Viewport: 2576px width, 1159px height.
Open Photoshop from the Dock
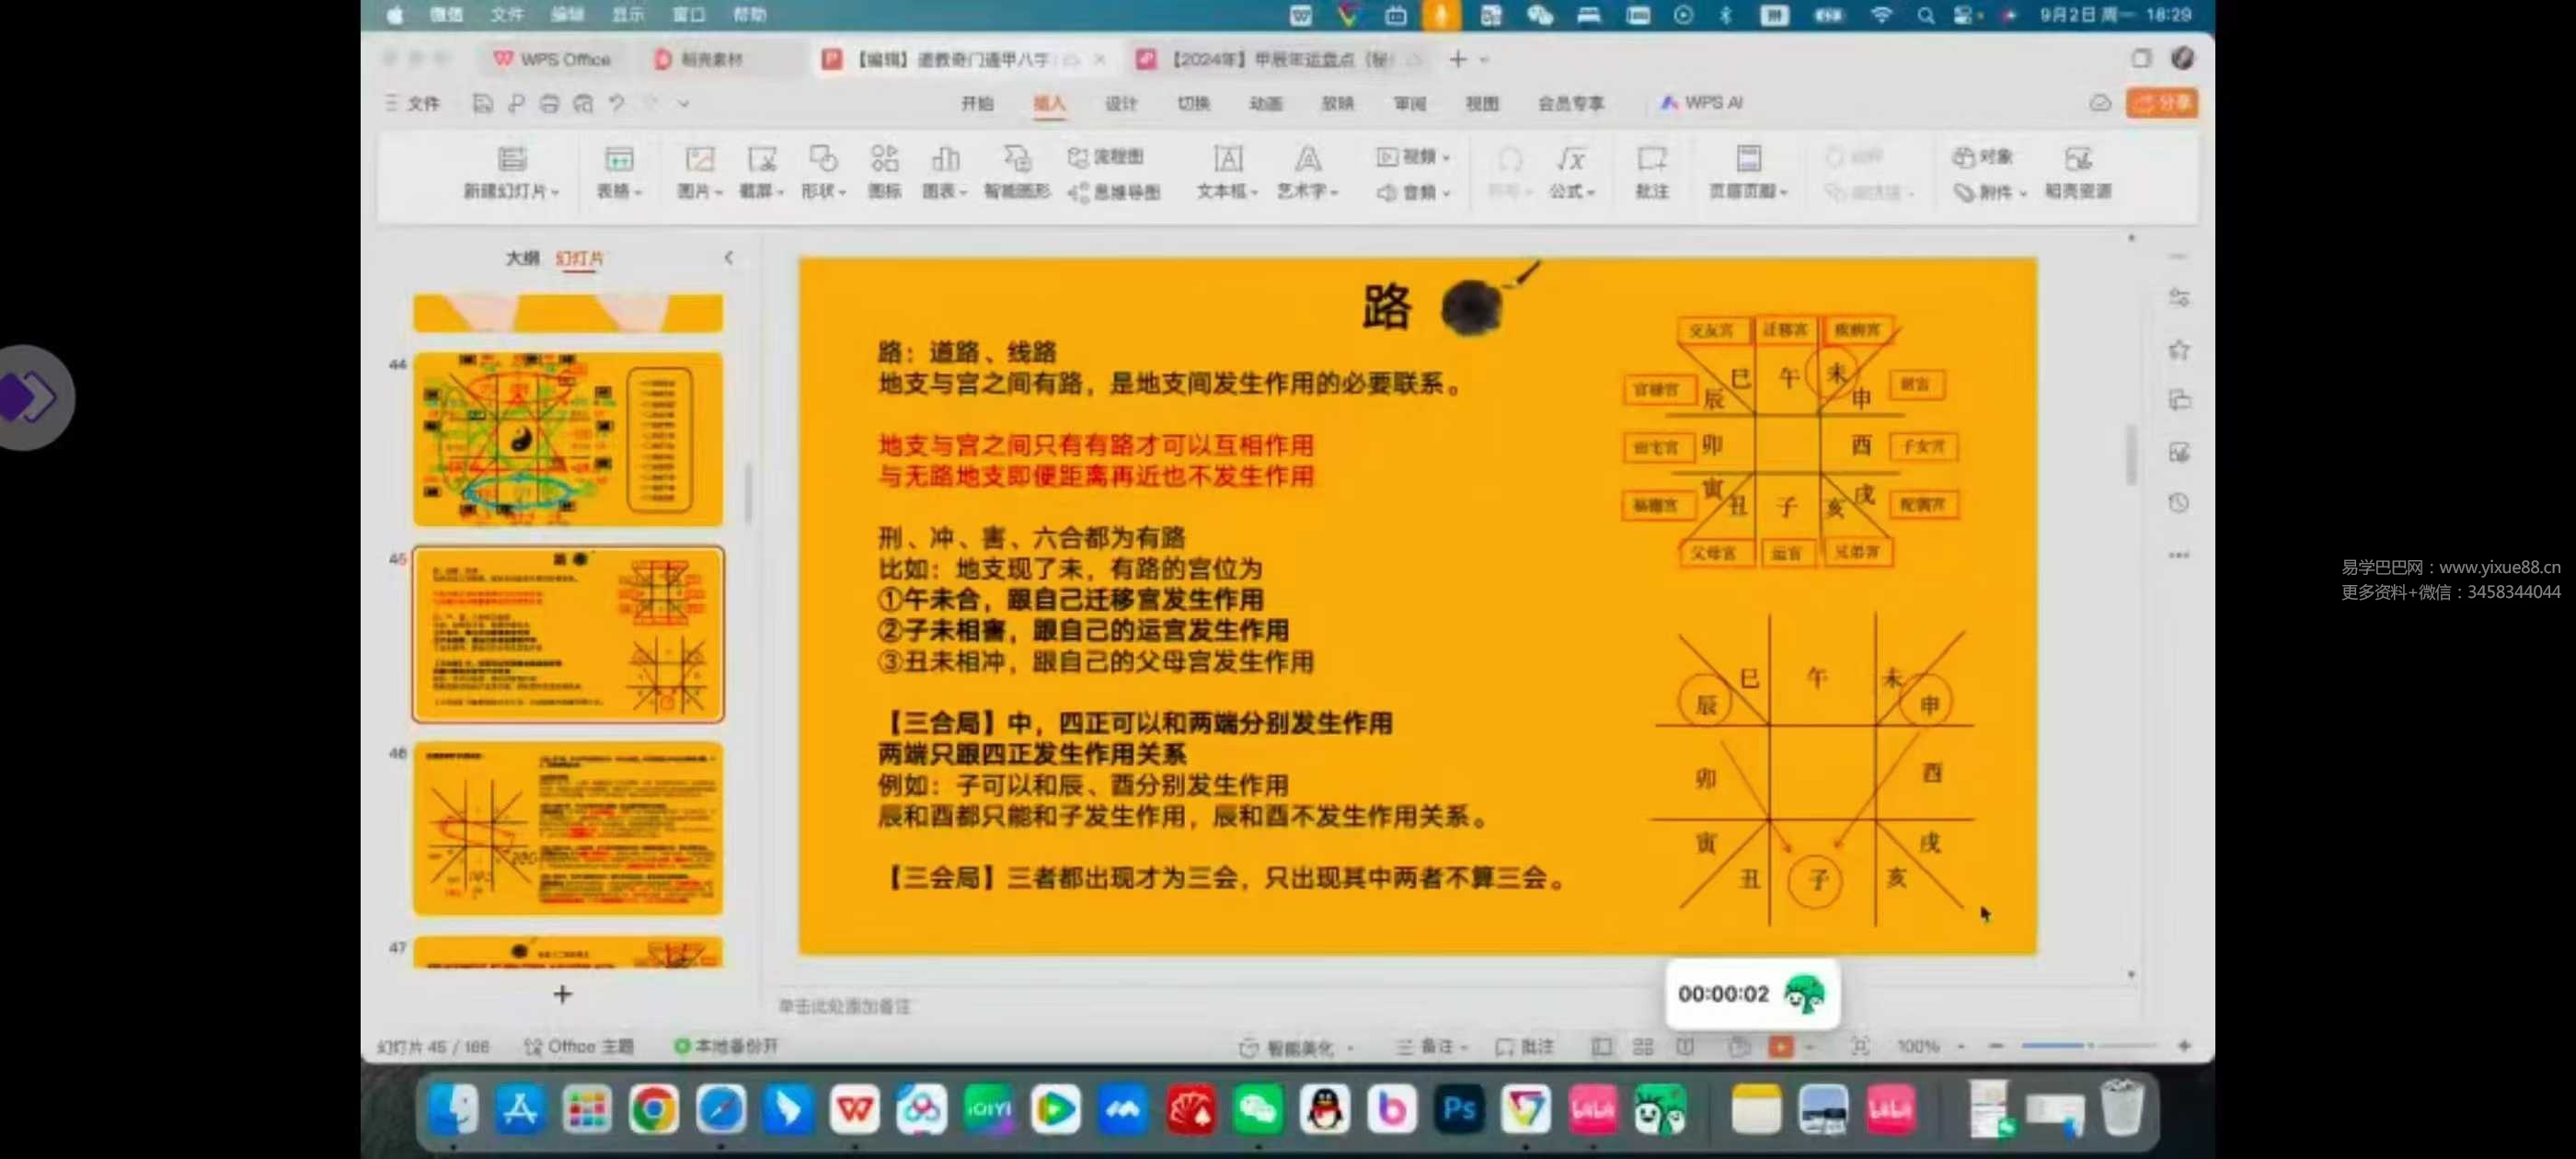pyautogui.click(x=1459, y=1110)
